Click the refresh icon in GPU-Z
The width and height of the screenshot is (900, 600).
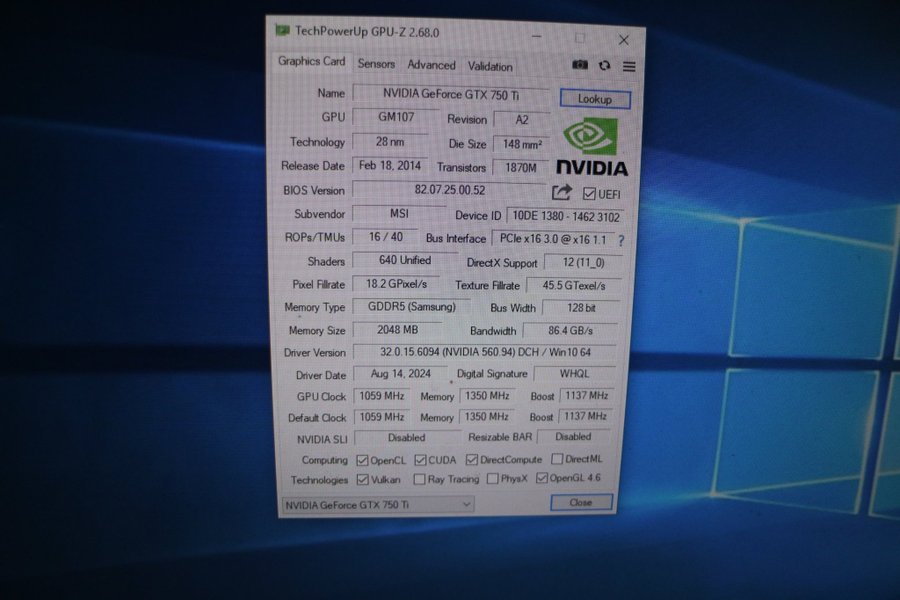(x=605, y=66)
